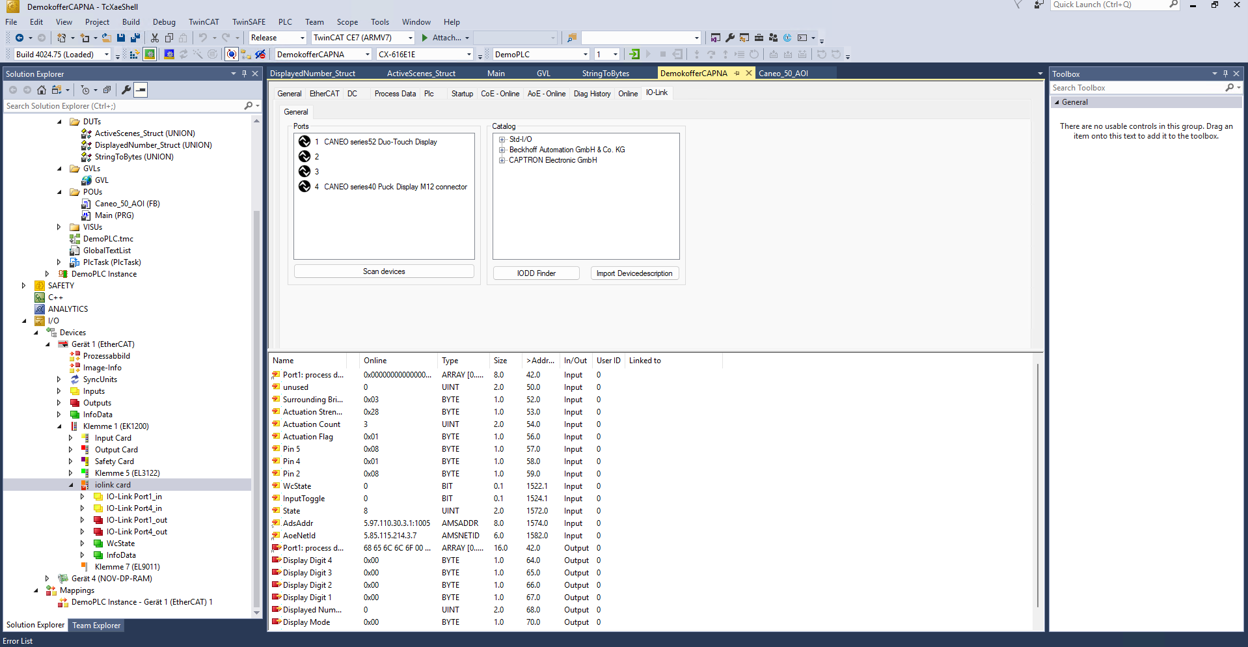The width and height of the screenshot is (1248, 647).
Task: Switch to the CoE - Online tab
Action: pyautogui.click(x=500, y=94)
